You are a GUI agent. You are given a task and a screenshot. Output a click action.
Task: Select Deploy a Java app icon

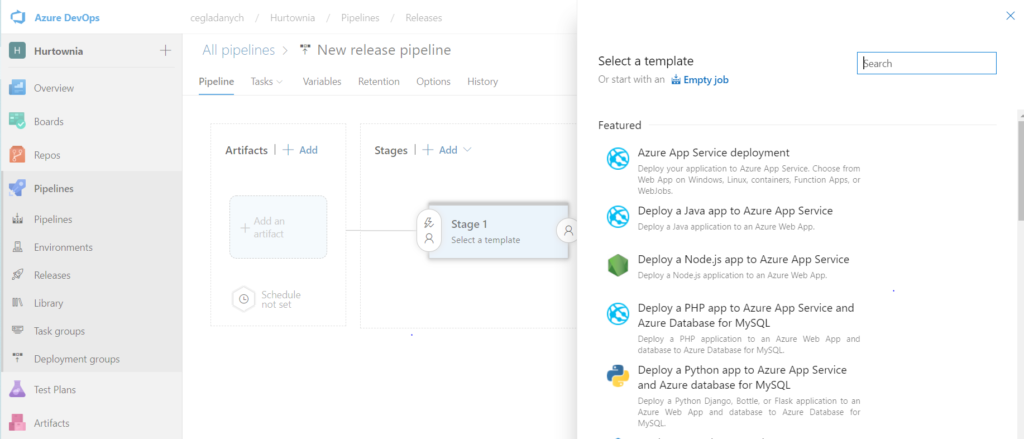(618, 217)
